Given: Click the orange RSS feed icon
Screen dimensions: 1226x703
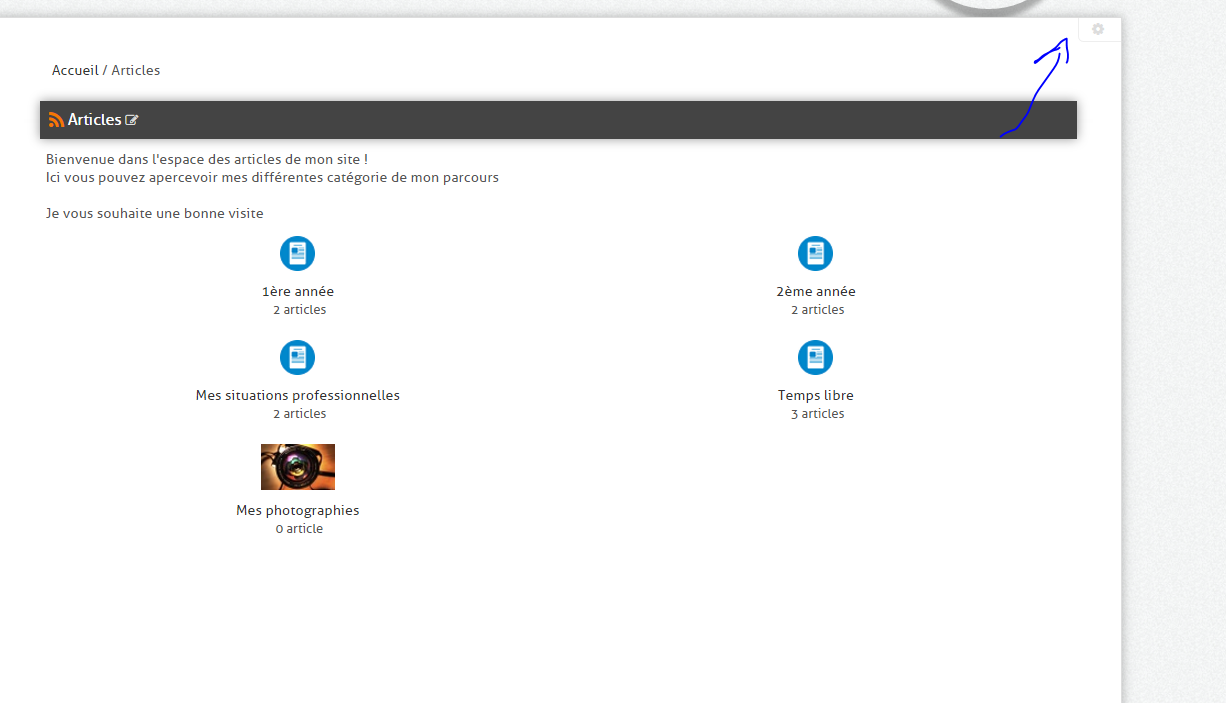Looking at the screenshot, I should [x=56, y=120].
